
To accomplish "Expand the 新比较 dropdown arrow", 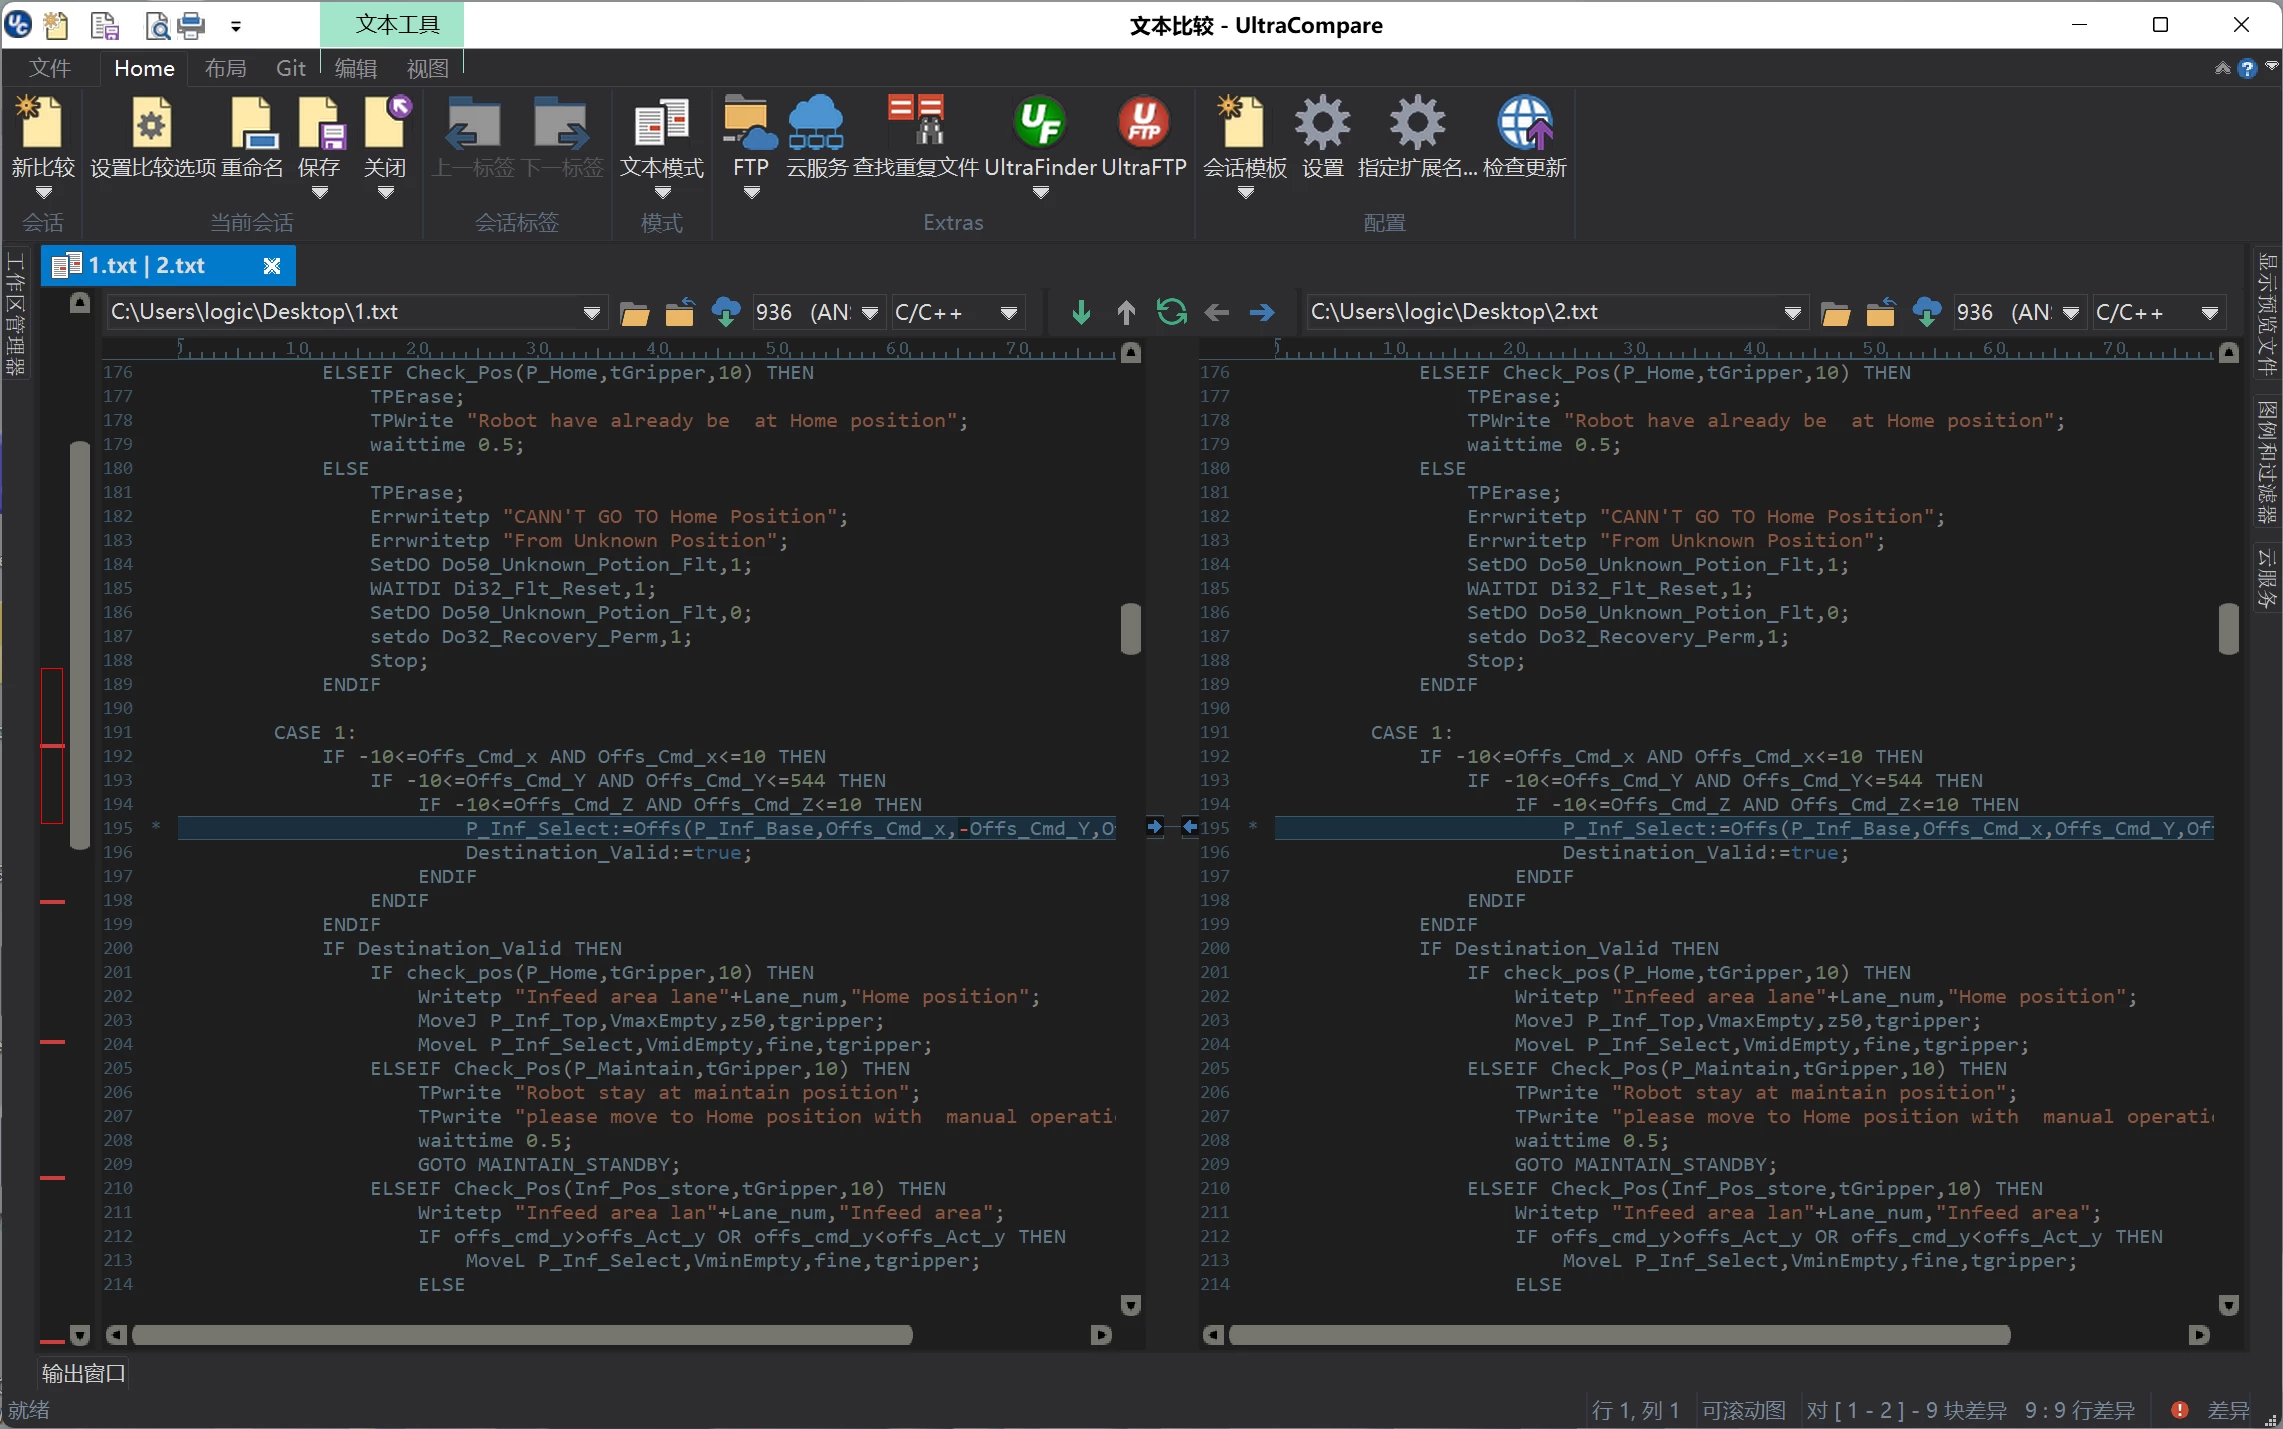I will point(43,193).
